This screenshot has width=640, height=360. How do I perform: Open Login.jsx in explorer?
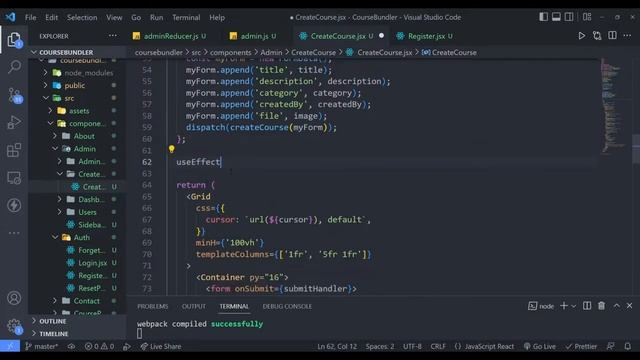[x=92, y=263]
